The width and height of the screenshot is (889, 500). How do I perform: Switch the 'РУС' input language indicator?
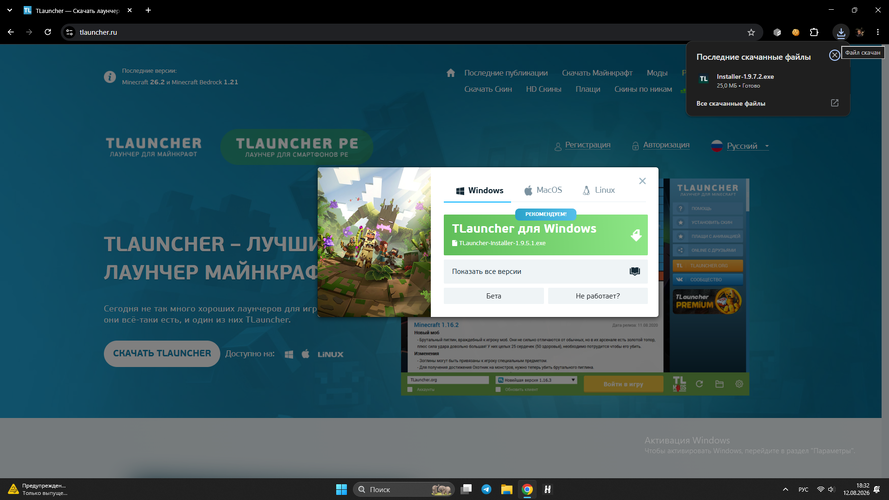click(803, 489)
